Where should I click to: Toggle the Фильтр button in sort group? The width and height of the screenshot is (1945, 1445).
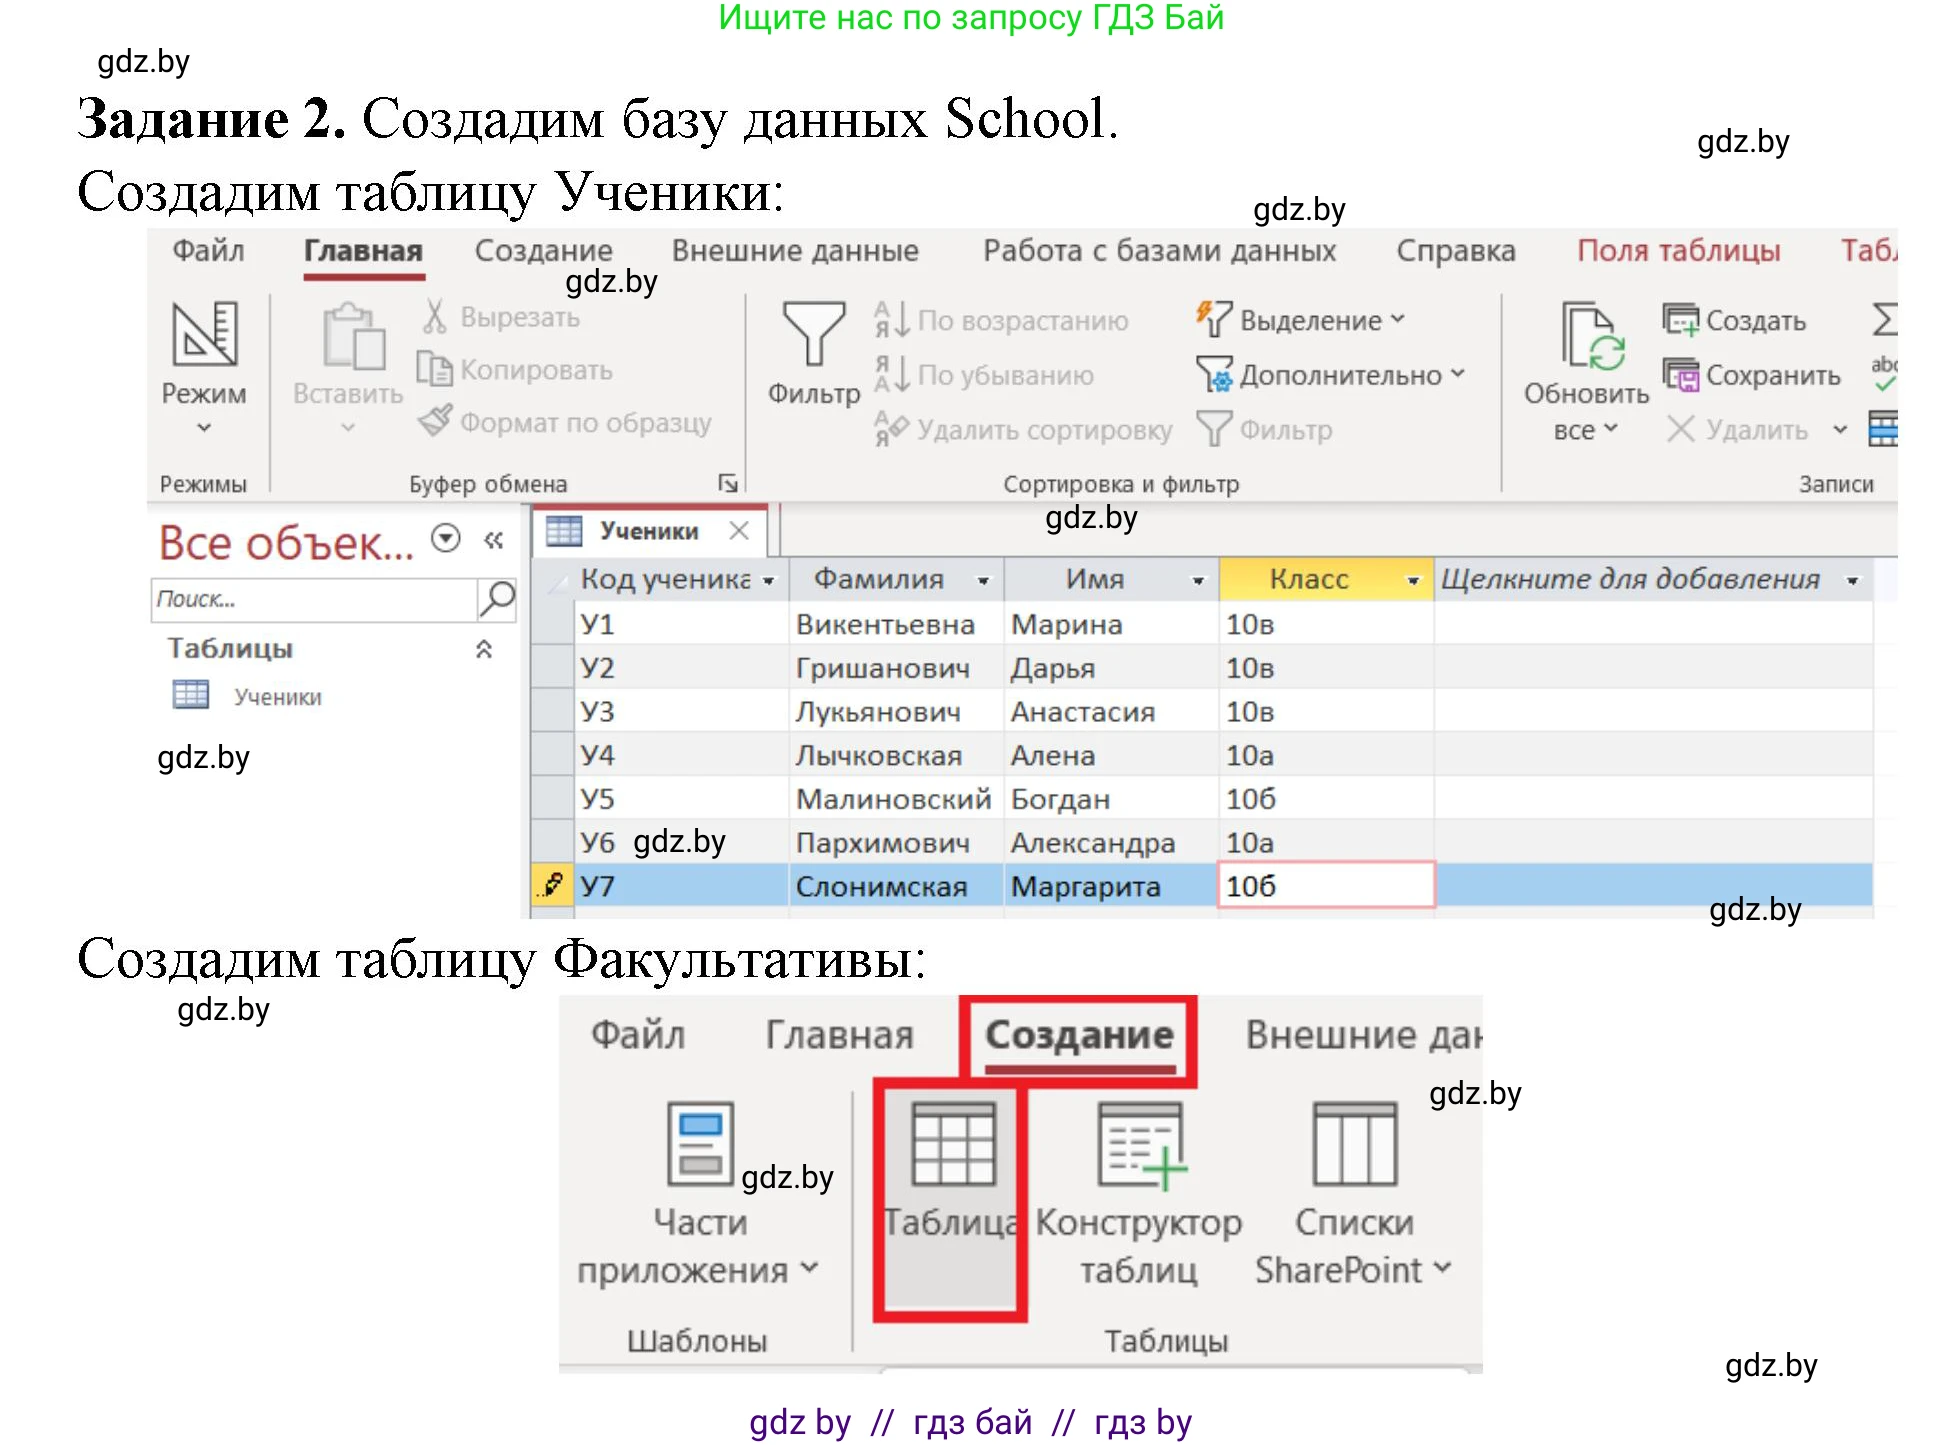[x=1265, y=430]
